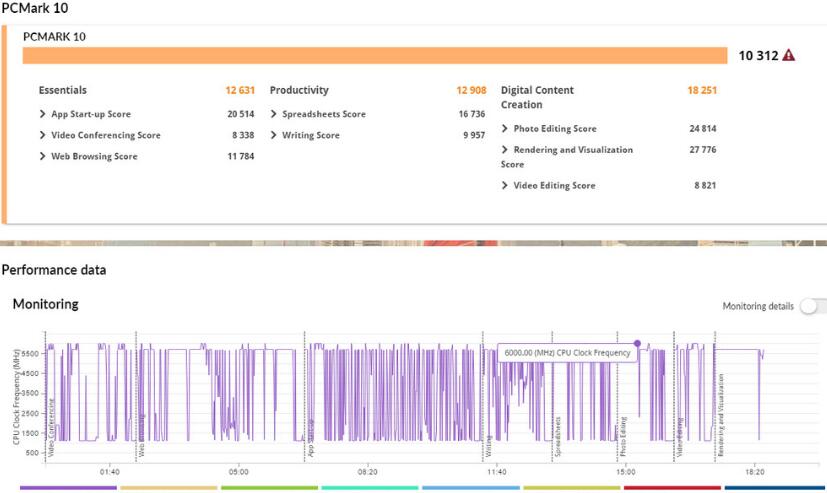
Task: Click the Essentials score 12 631
Action: click(240, 90)
